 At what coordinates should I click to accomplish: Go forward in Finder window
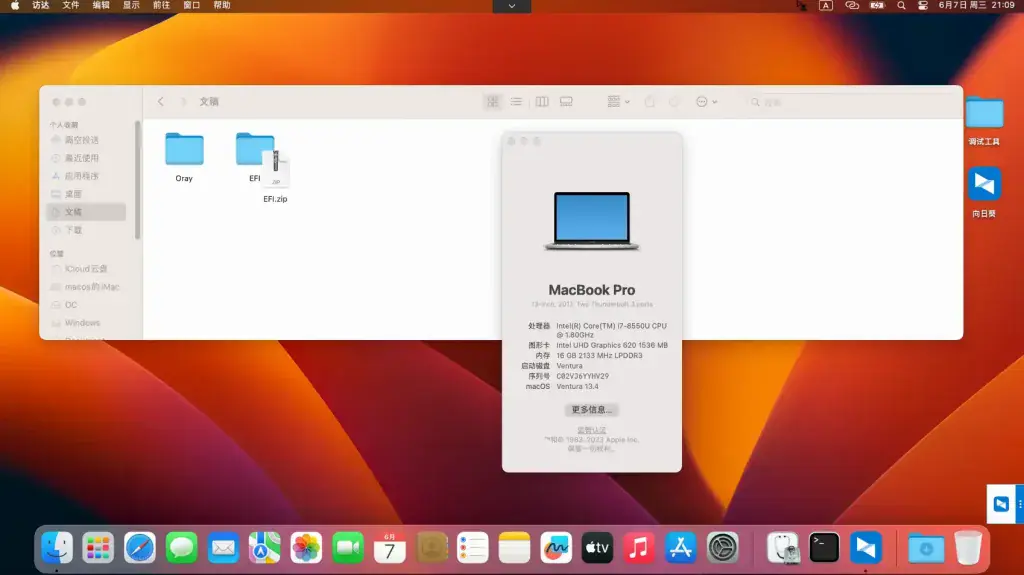coord(183,101)
